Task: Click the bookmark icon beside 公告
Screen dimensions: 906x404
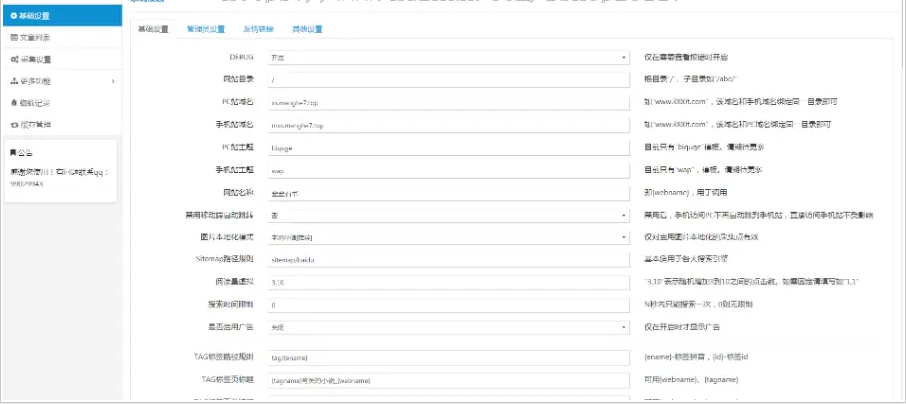Action: [13, 153]
